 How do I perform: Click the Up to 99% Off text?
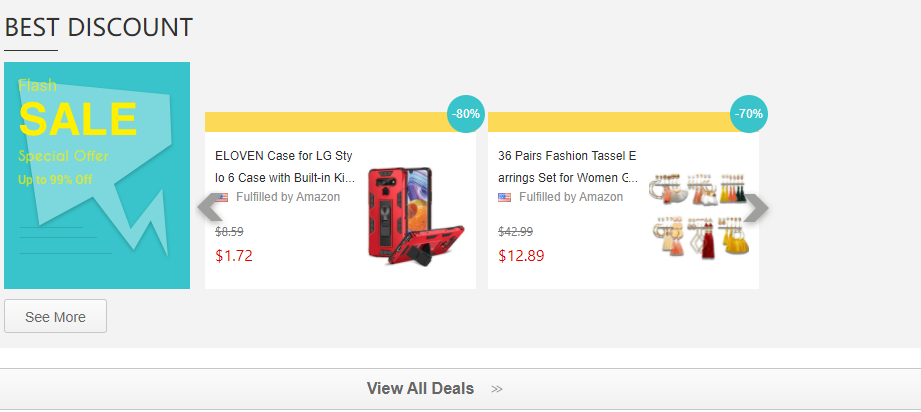click(55, 180)
